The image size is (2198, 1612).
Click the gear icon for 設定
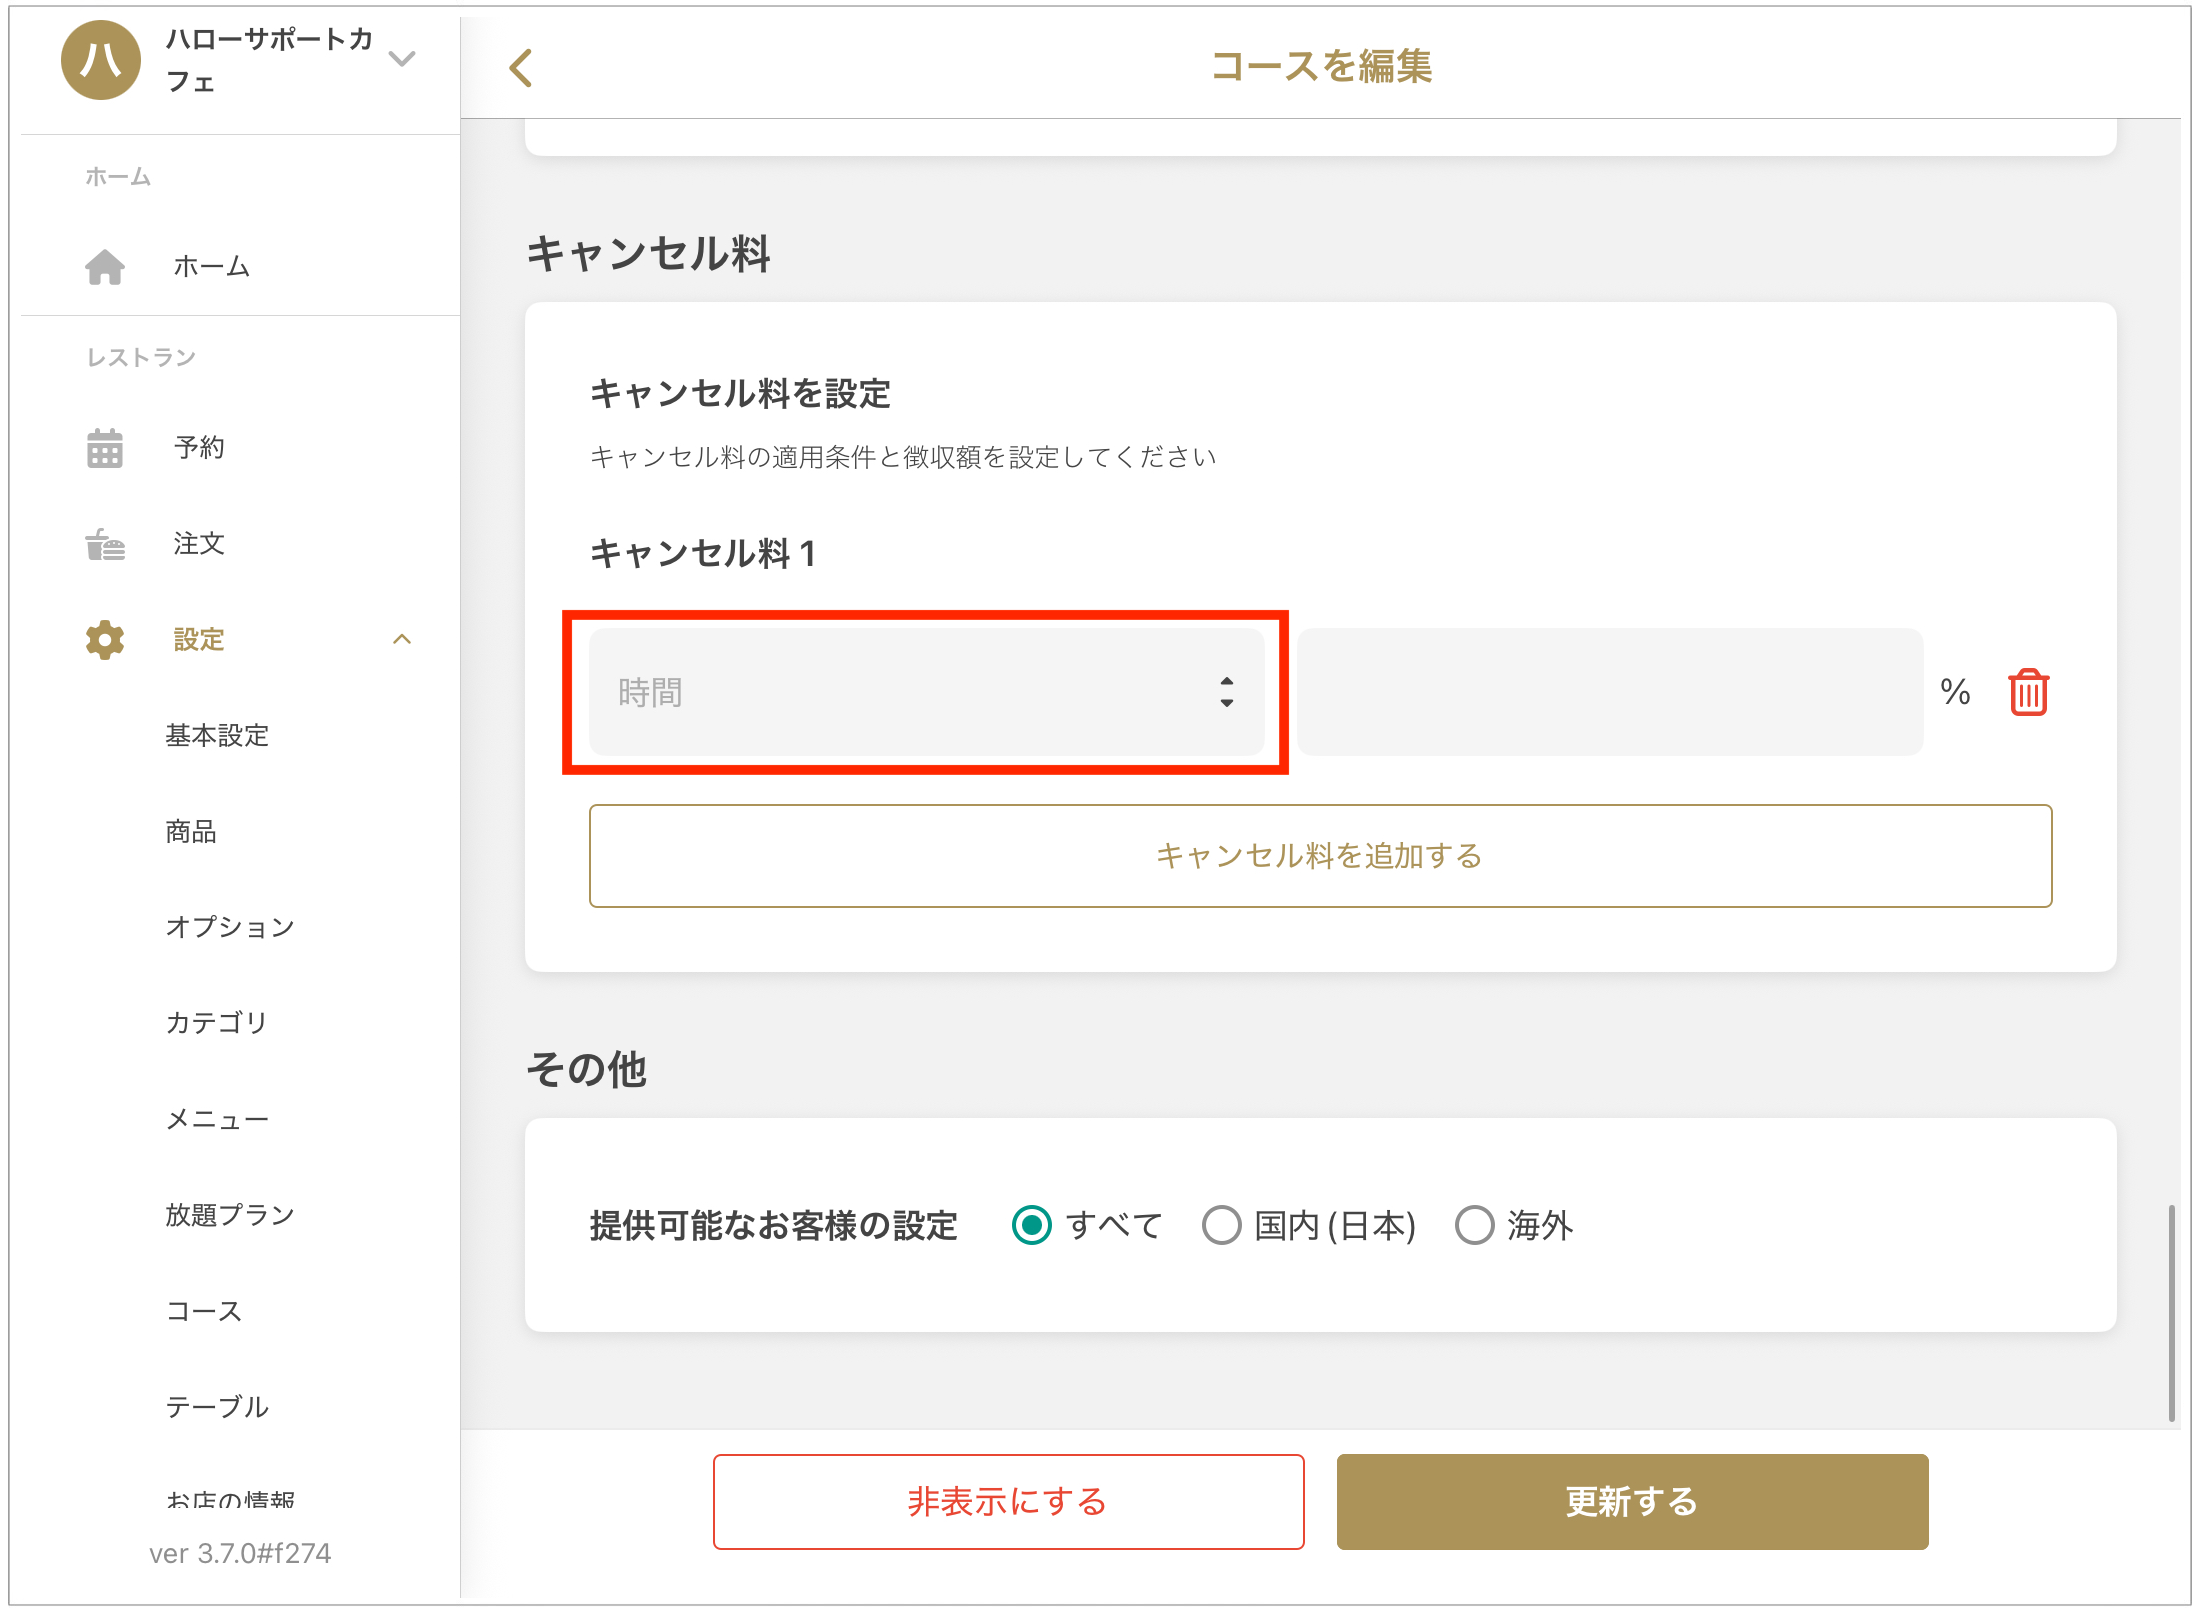click(x=105, y=640)
